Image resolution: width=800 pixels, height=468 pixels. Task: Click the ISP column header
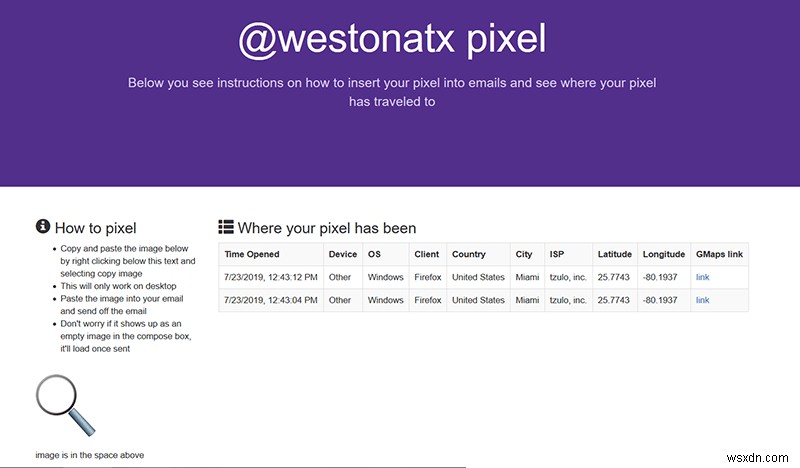click(557, 254)
